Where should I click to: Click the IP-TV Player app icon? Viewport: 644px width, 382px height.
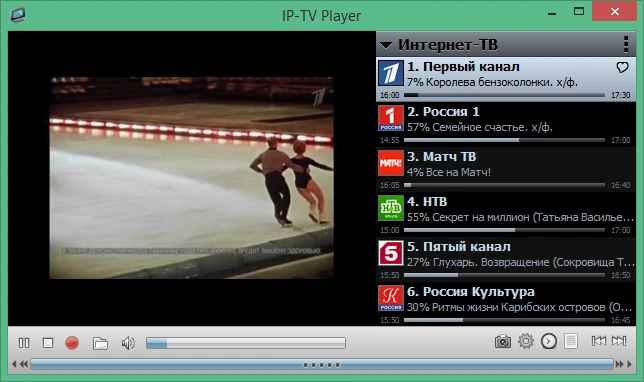coord(18,15)
